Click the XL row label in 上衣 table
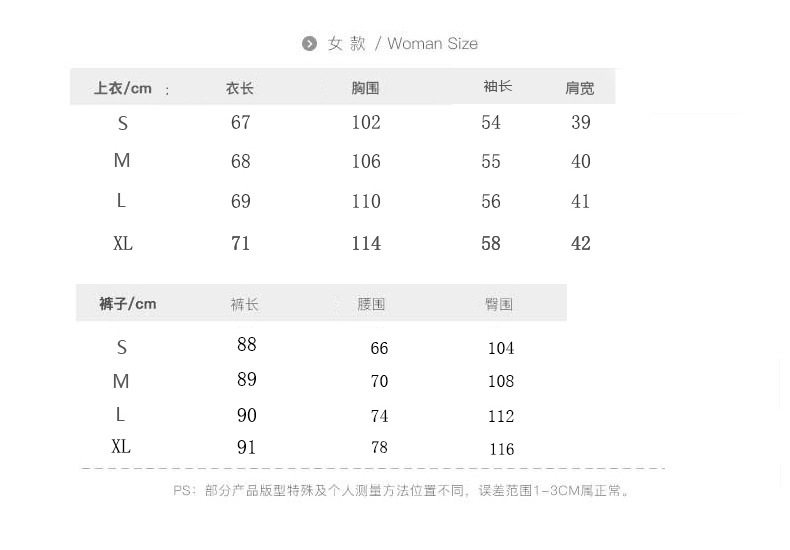790x550 pixels. coord(123,243)
